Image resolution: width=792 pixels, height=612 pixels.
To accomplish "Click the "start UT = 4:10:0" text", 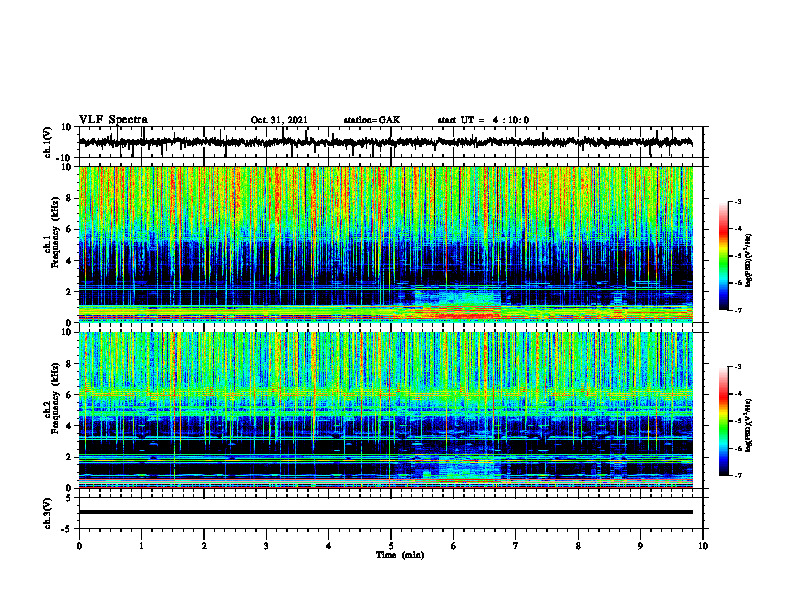I will 483,120.
